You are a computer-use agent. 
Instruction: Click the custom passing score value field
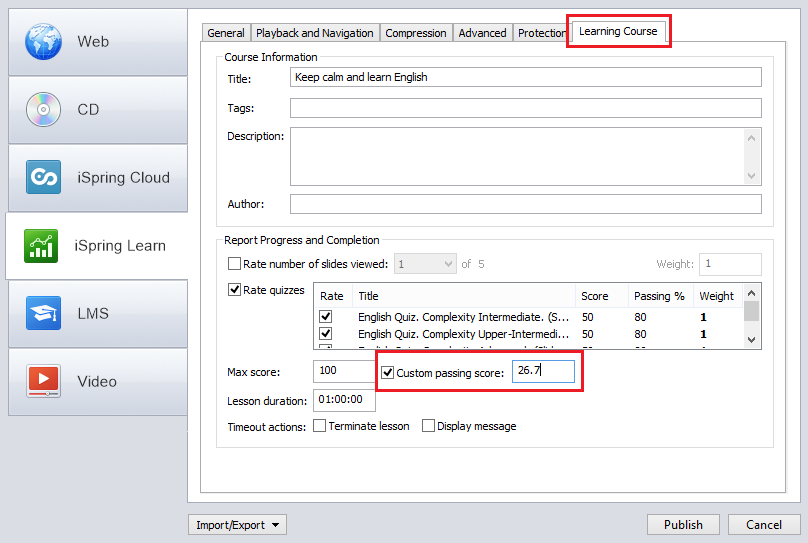pos(543,371)
